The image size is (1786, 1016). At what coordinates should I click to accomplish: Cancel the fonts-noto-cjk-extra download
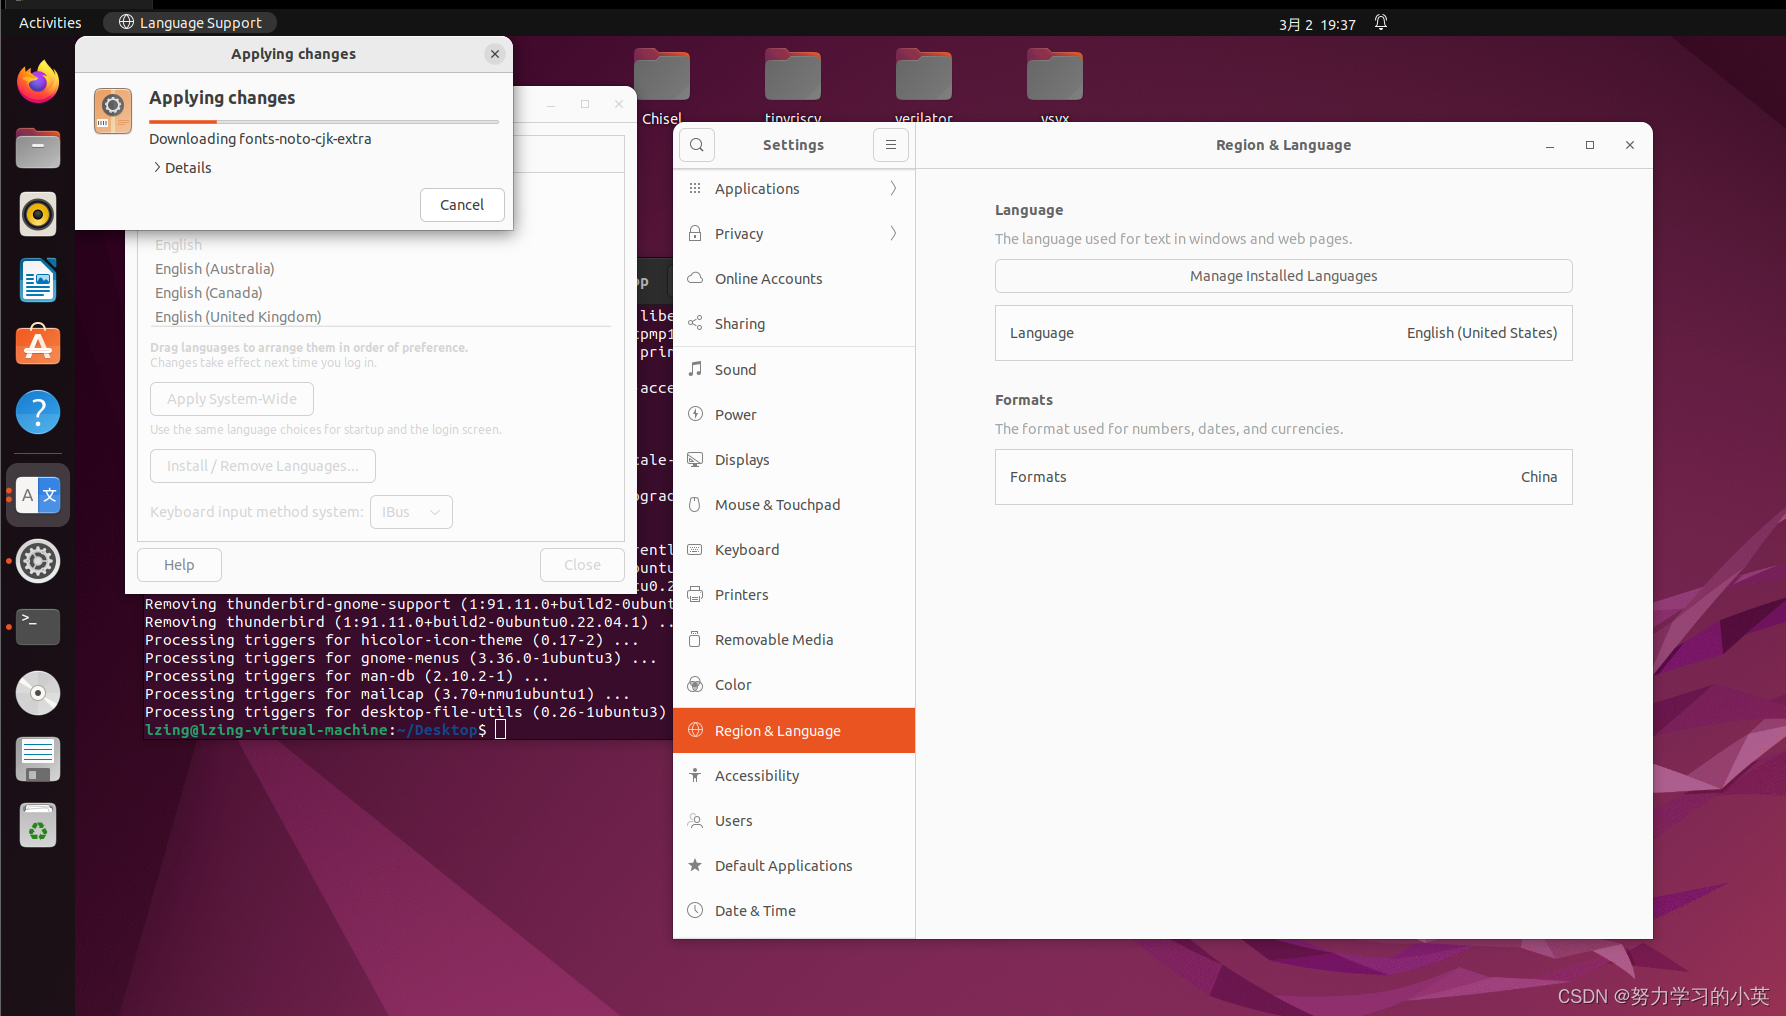pos(461,204)
